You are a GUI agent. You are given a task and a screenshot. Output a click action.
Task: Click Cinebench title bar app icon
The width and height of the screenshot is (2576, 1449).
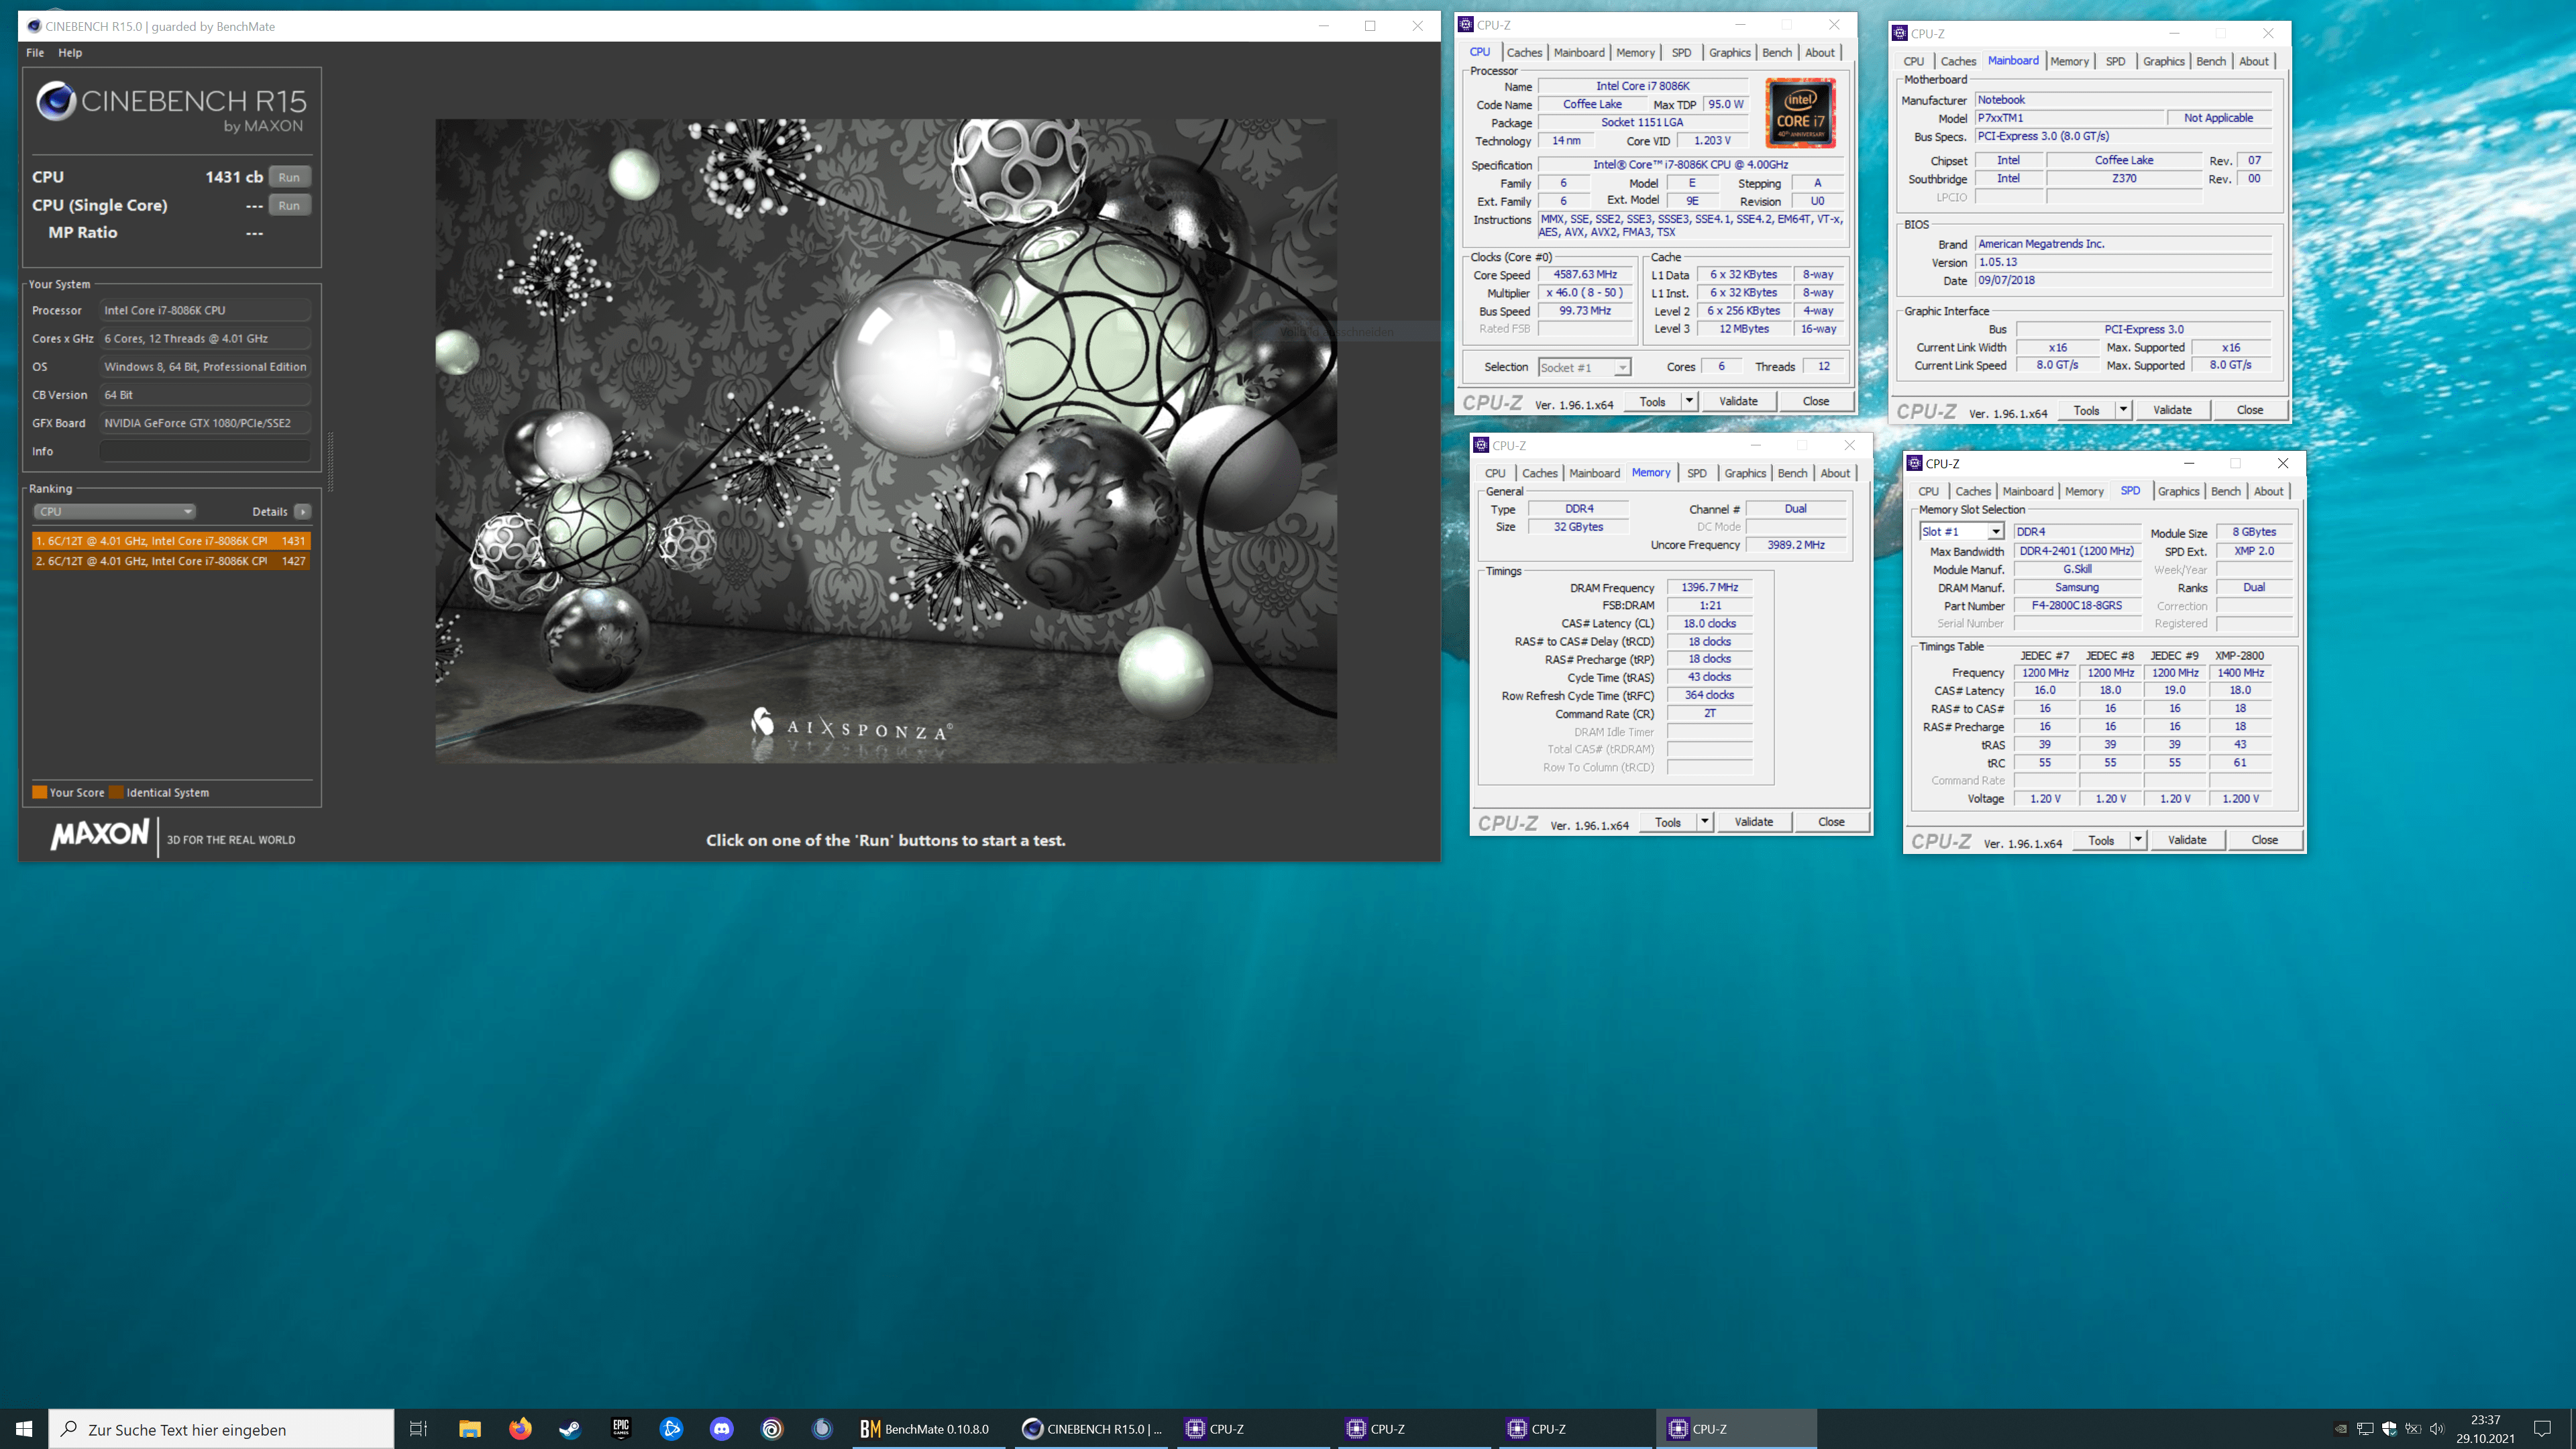pyautogui.click(x=34, y=26)
